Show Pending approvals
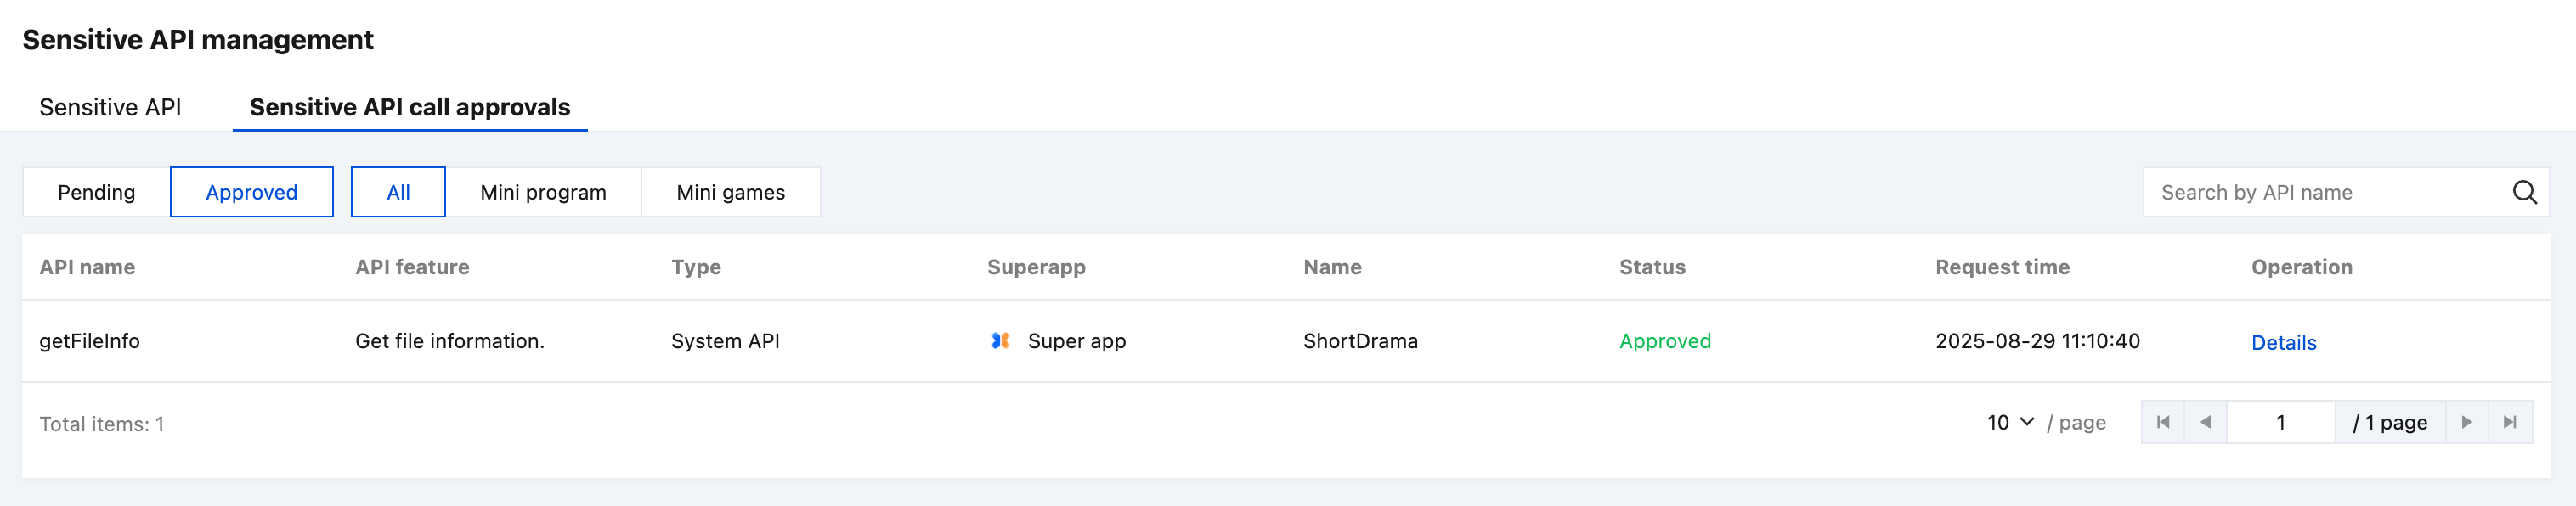 point(96,192)
